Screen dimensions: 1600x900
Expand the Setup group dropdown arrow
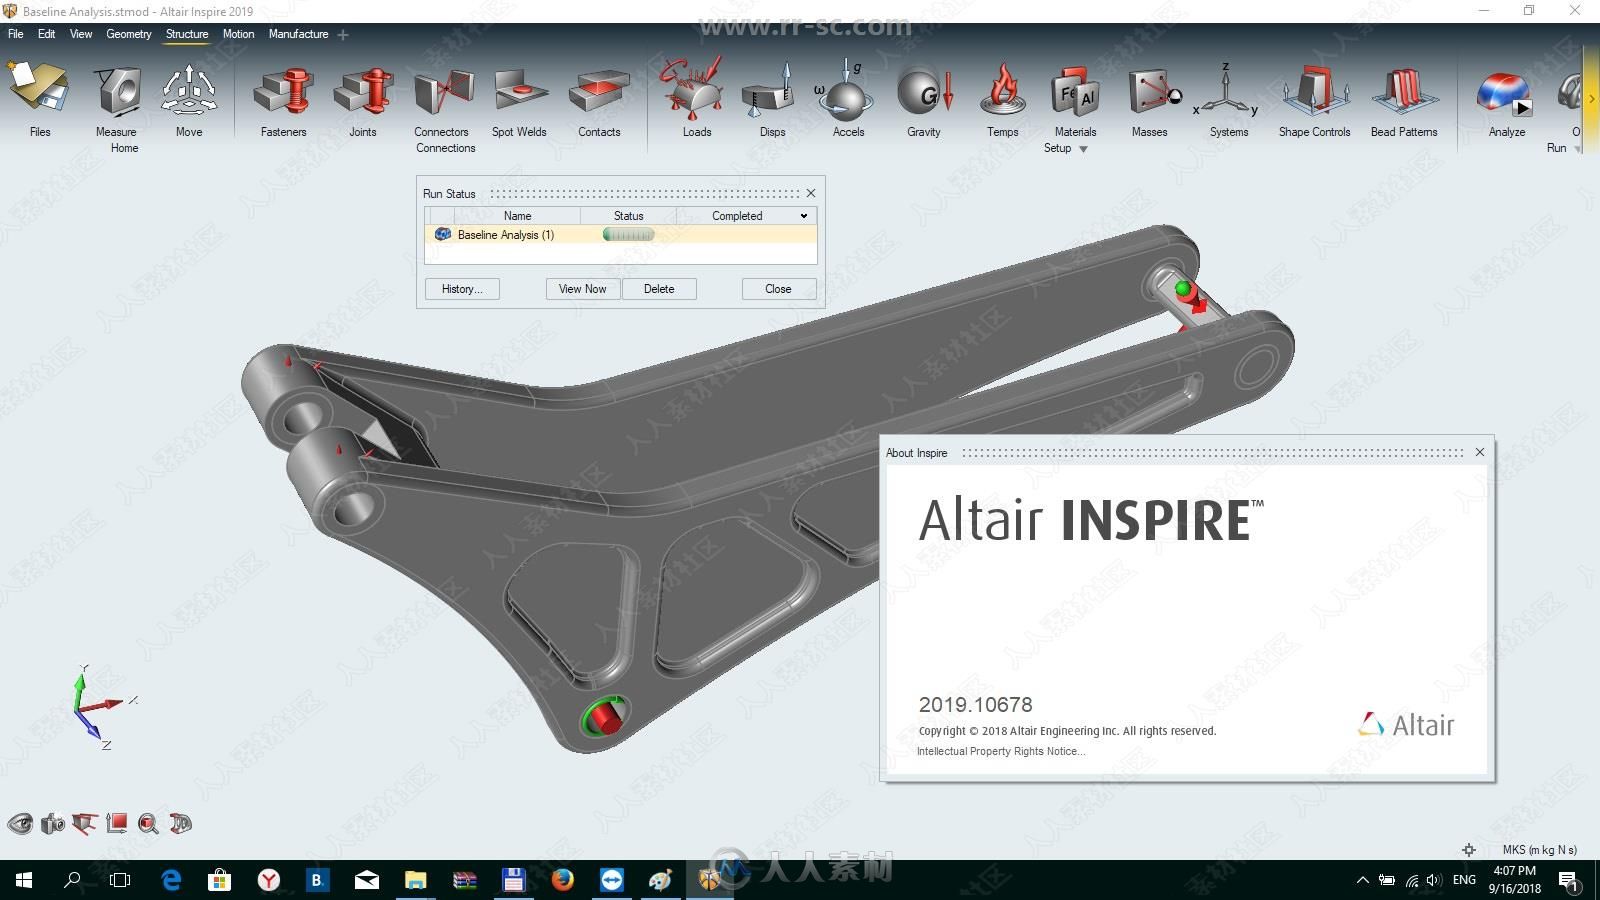coord(1083,149)
